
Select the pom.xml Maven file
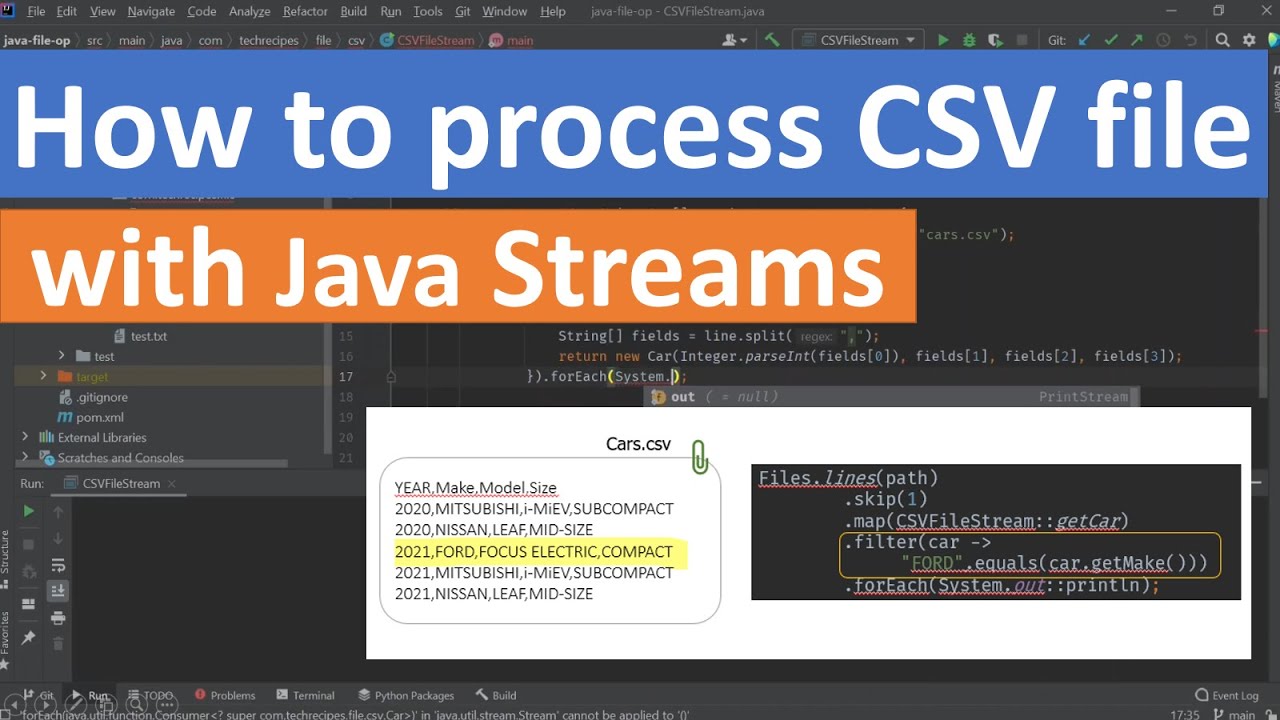(x=91, y=417)
